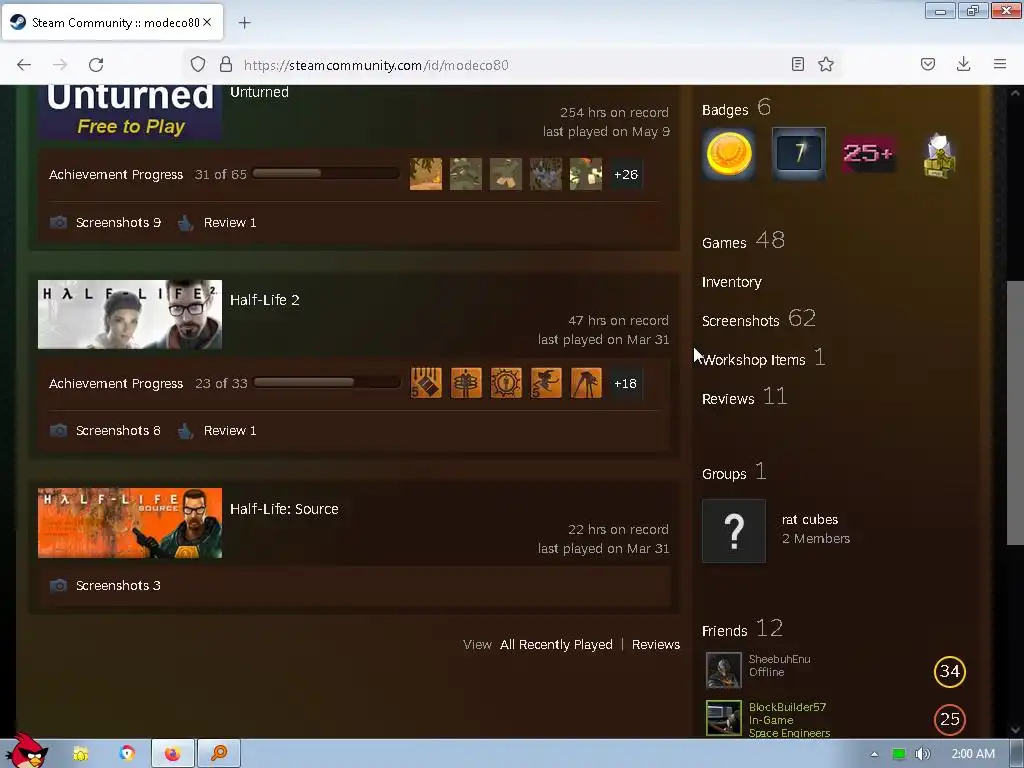The height and width of the screenshot is (768, 1024).
Task: View All Recently Played games
Action: (556, 645)
